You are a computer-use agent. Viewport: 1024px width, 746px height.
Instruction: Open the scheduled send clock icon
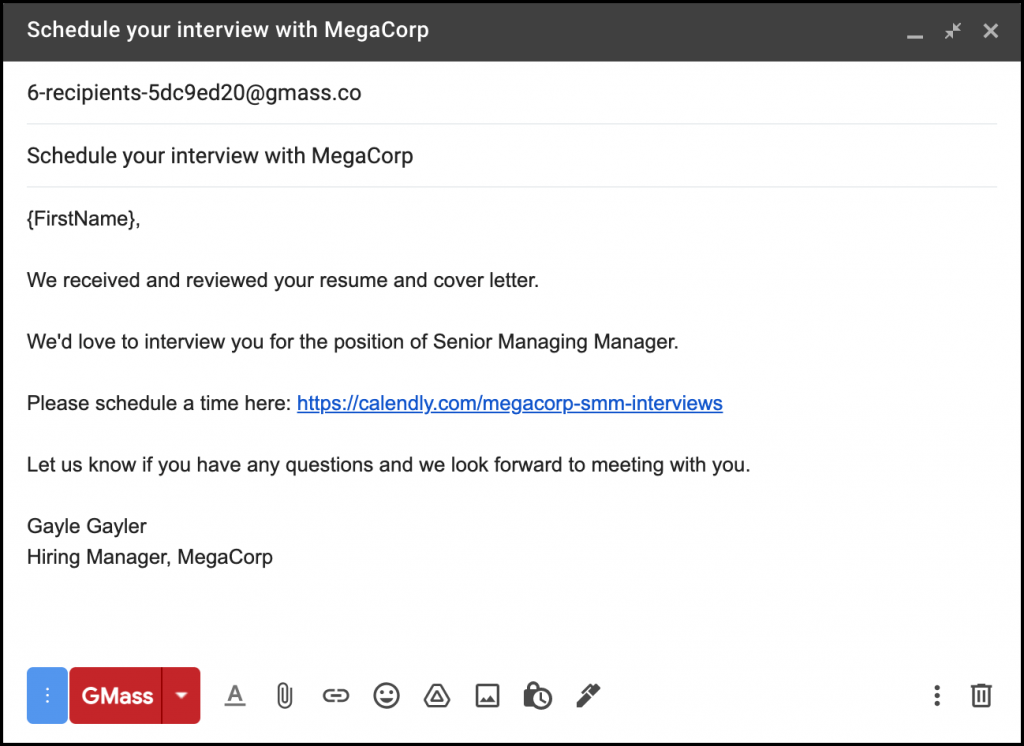pos(537,695)
